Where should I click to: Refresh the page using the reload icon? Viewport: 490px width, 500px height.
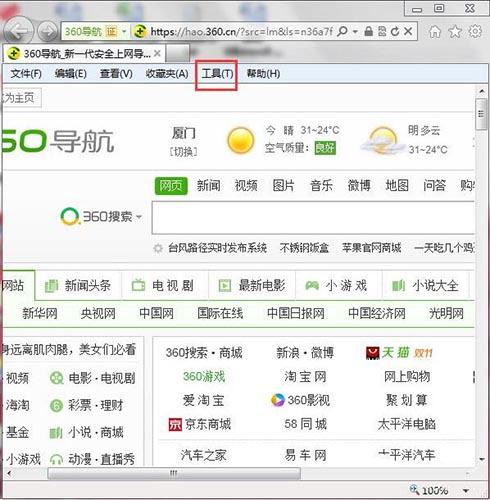[395, 32]
